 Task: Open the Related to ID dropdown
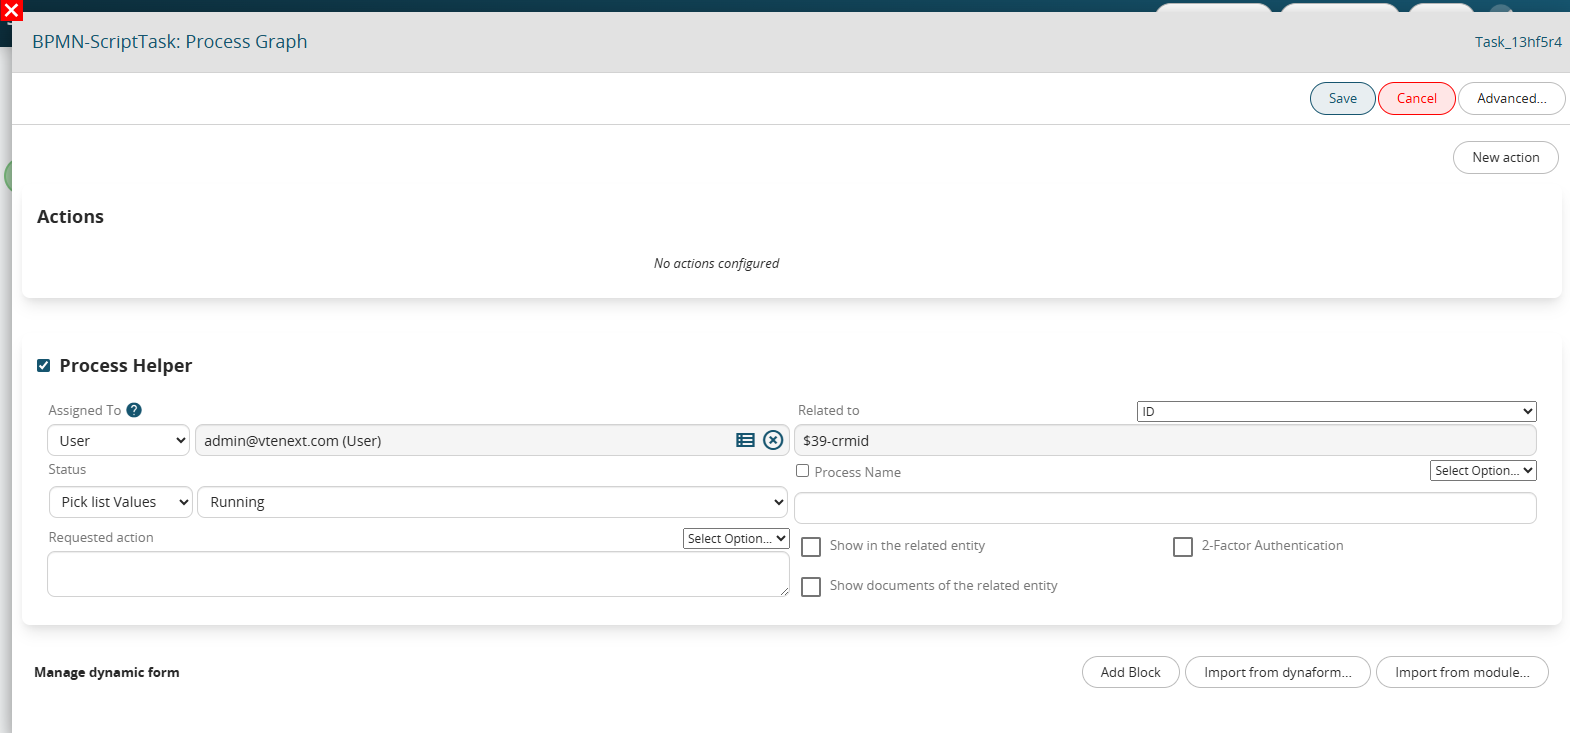(1336, 411)
